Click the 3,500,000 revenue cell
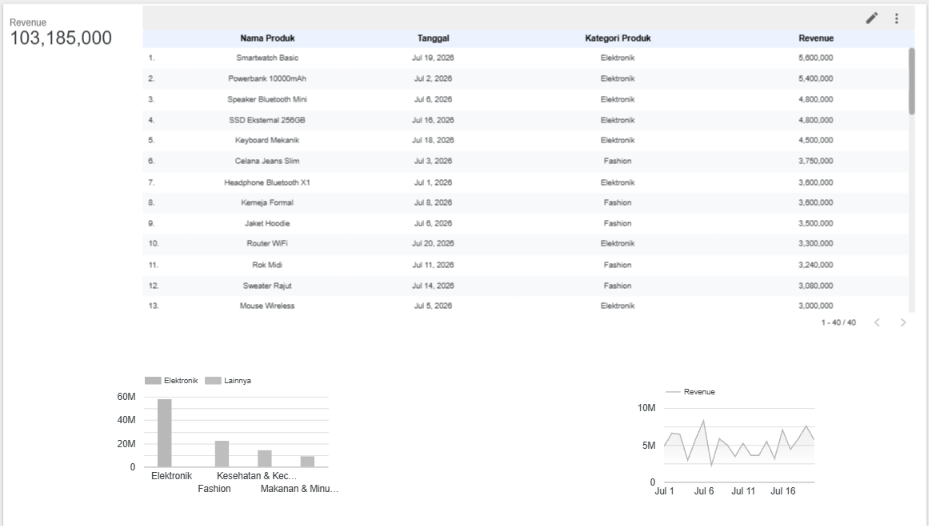Viewport: 929px width, 526px height. pos(816,223)
